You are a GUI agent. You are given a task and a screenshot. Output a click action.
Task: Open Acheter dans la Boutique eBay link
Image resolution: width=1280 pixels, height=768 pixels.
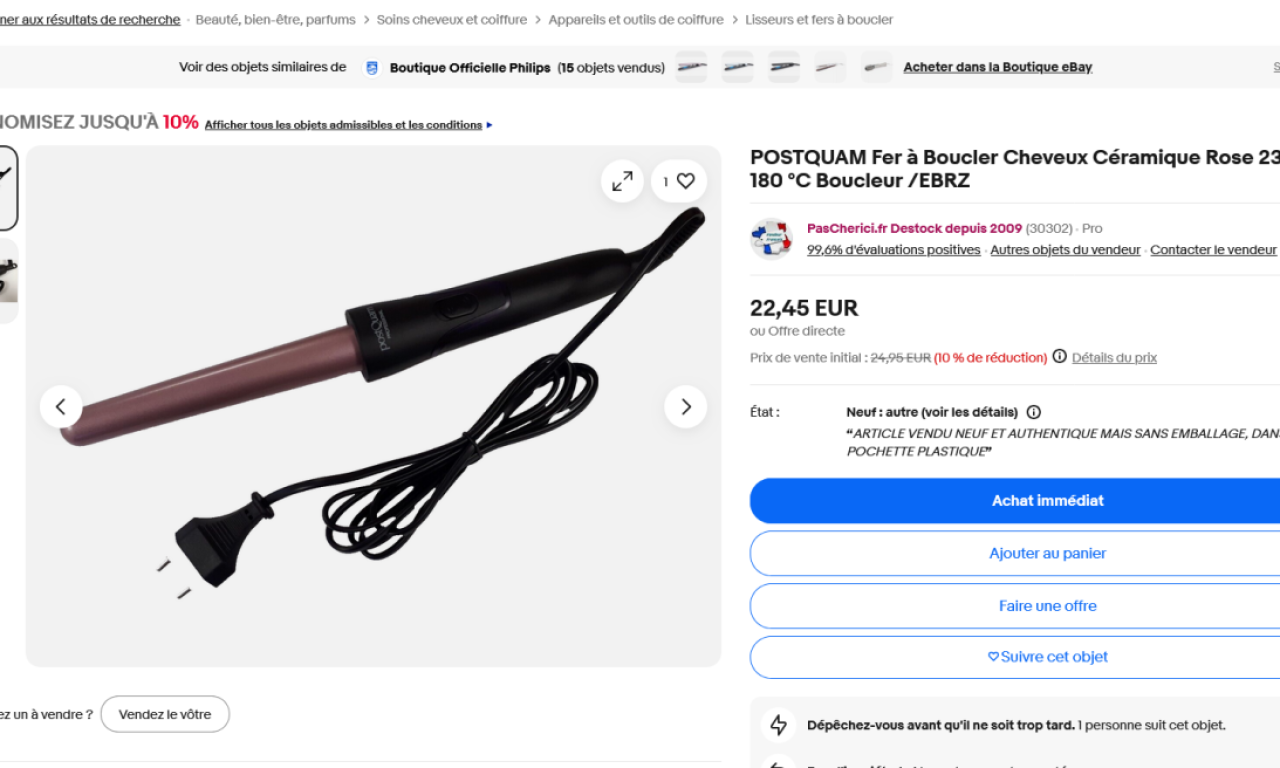point(997,68)
